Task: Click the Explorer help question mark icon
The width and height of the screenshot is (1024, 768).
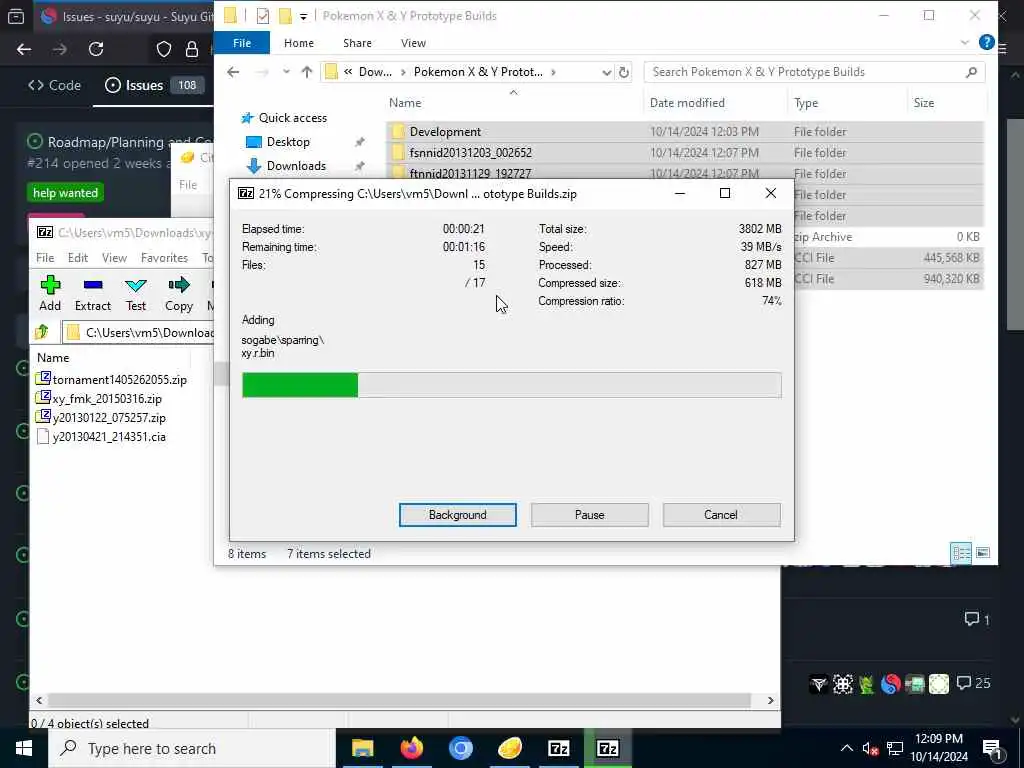Action: click(986, 42)
